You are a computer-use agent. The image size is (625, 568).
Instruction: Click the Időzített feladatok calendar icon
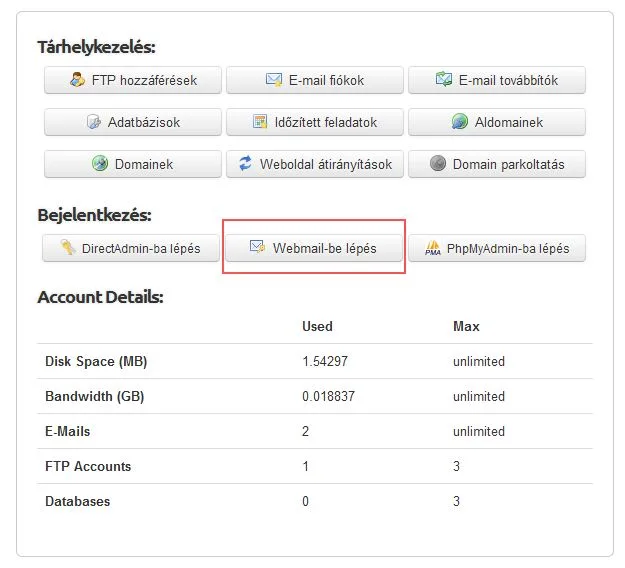(x=260, y=122)
